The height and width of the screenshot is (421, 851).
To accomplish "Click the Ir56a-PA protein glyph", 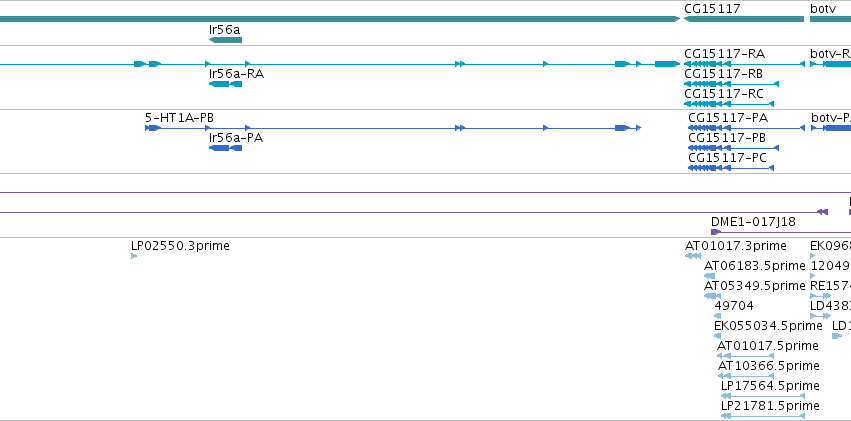I will click(x=225, y=148).
